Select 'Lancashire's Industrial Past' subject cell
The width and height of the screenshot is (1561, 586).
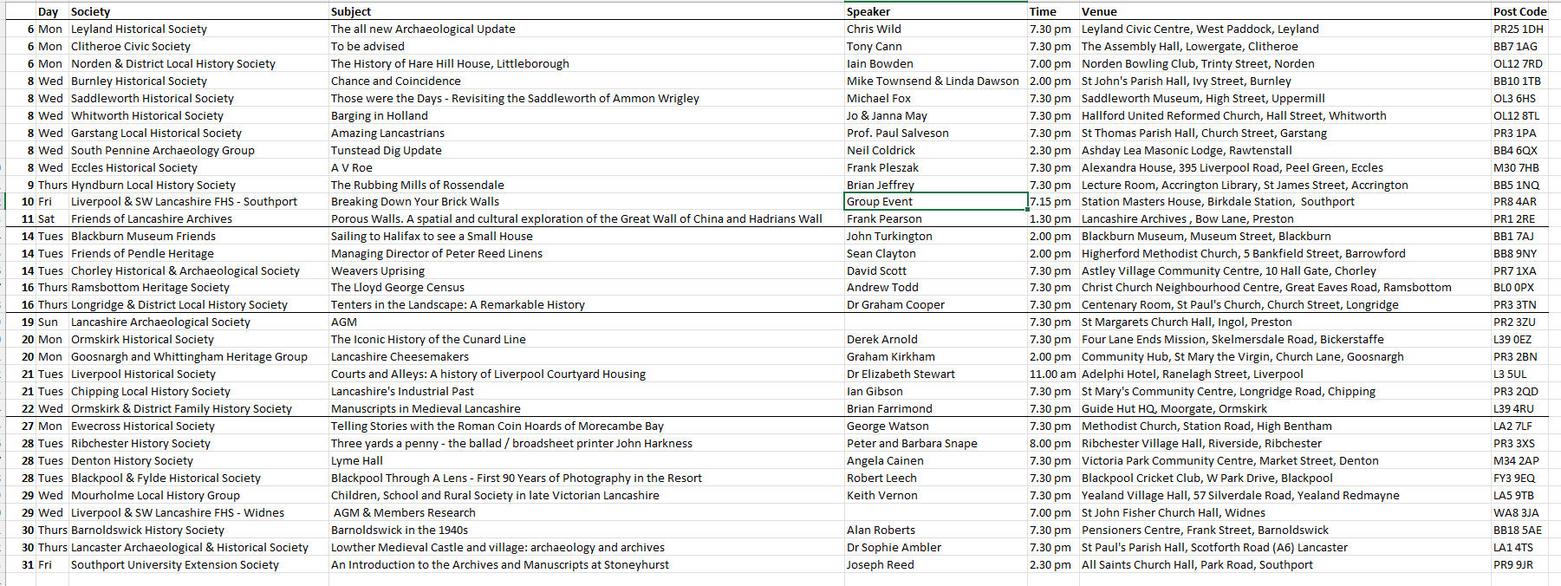pyautogui.click(x=586, y=392)
